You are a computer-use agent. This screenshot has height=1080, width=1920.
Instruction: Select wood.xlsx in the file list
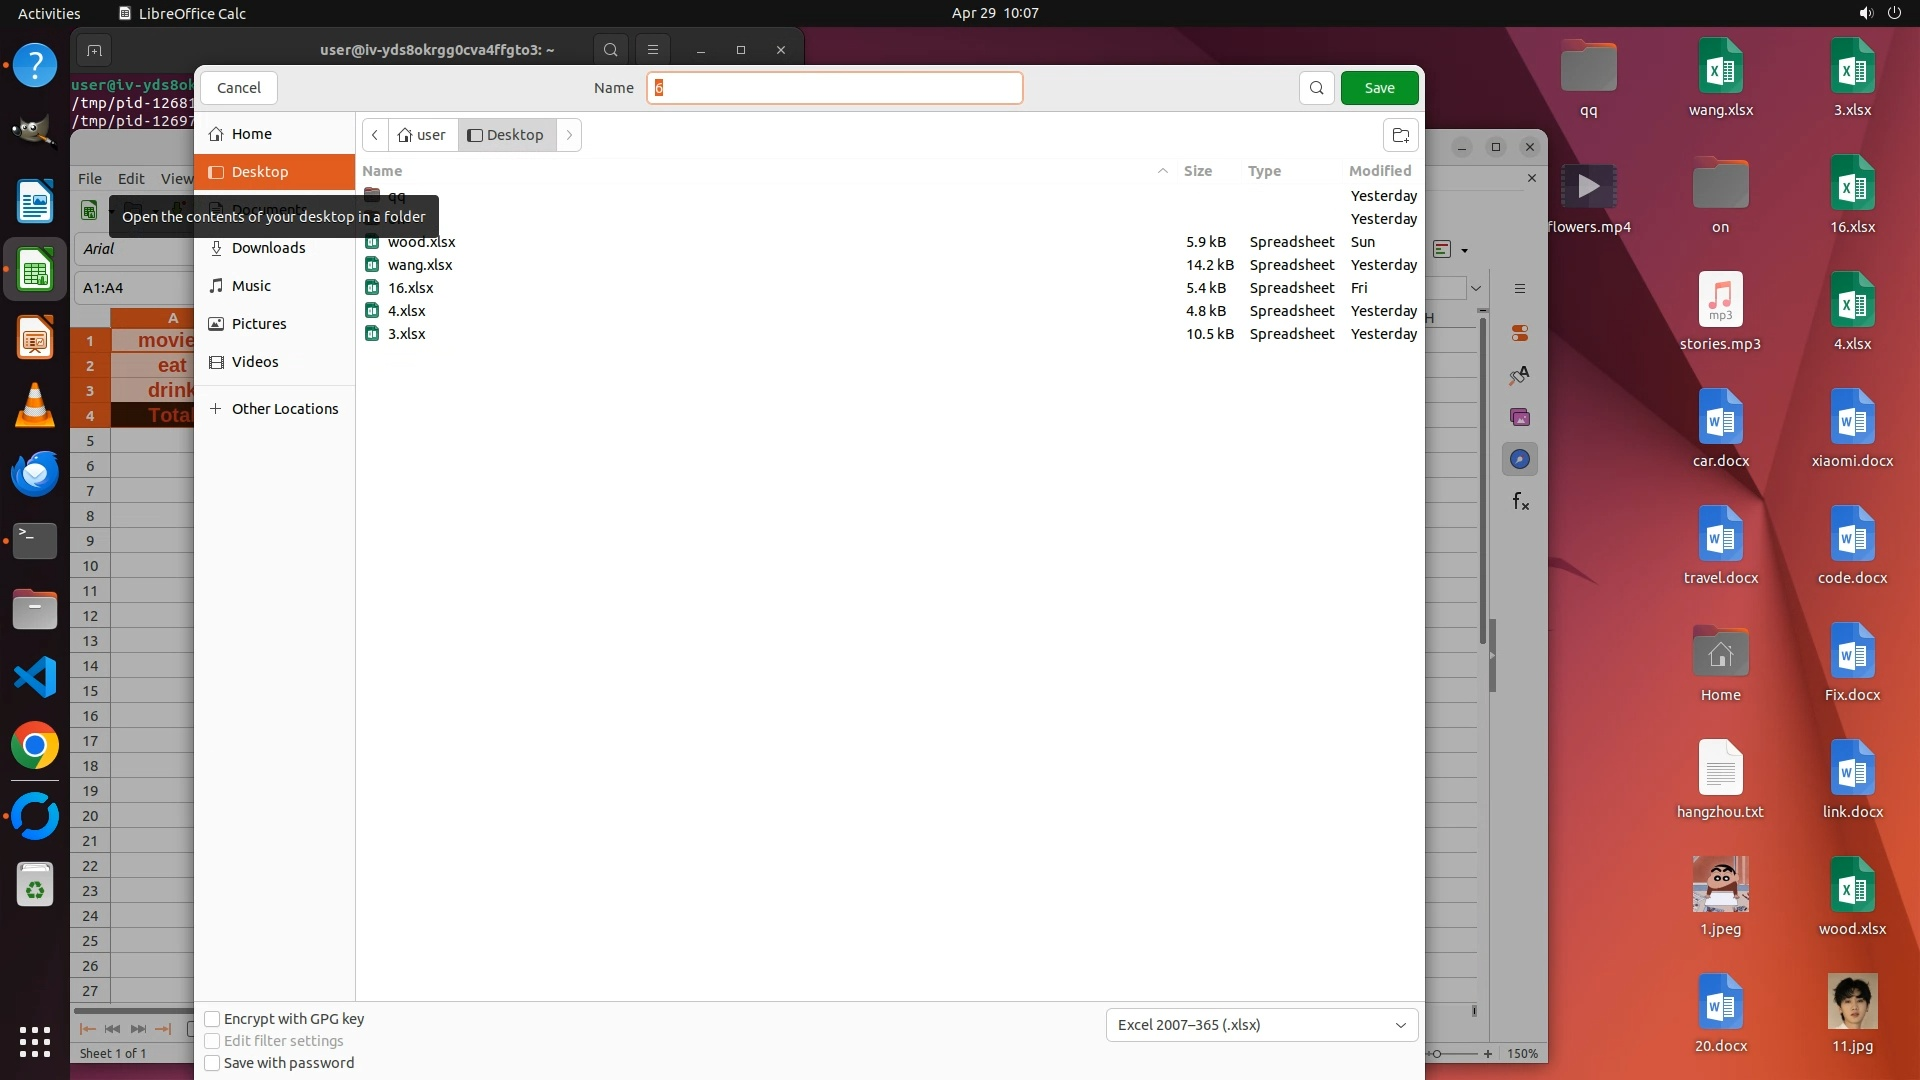421,242
